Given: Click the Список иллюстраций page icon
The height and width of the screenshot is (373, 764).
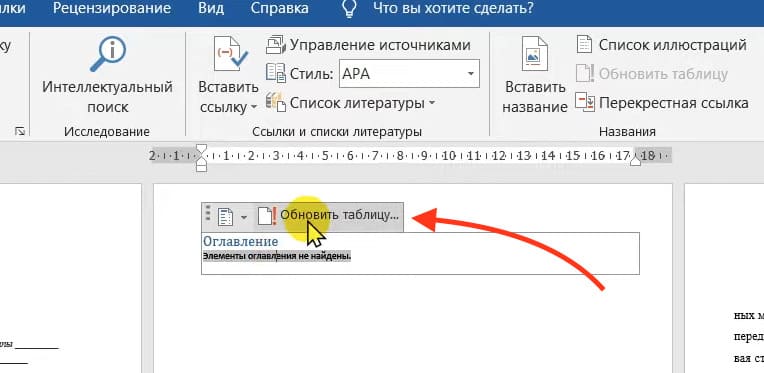Looking at the screenshot, I should pos(584,44).
